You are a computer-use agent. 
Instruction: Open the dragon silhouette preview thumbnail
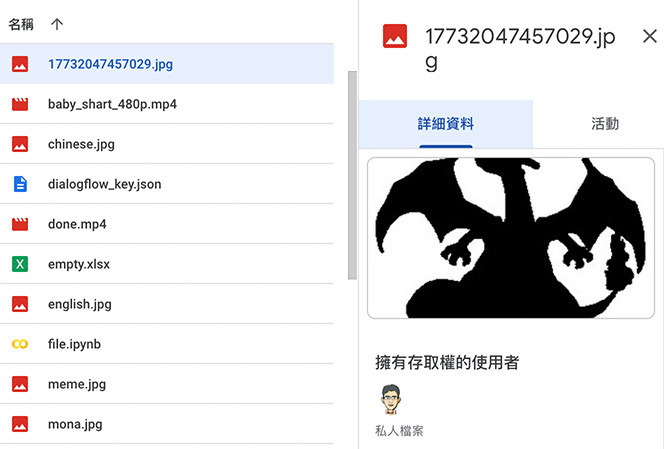pyautogui.click(x=511, y=238)
